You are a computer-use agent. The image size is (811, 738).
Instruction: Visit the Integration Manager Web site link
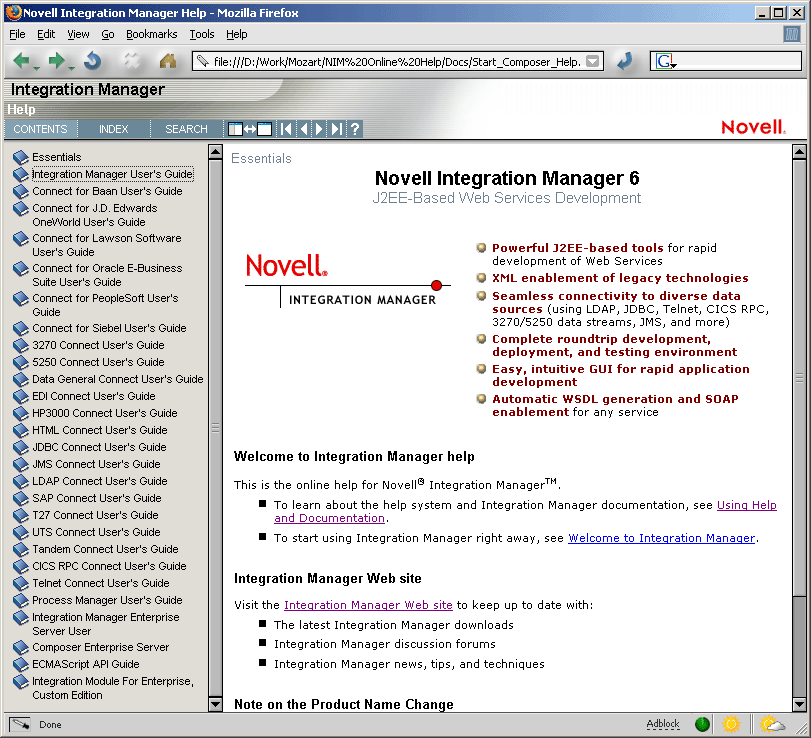click(368, 605)
